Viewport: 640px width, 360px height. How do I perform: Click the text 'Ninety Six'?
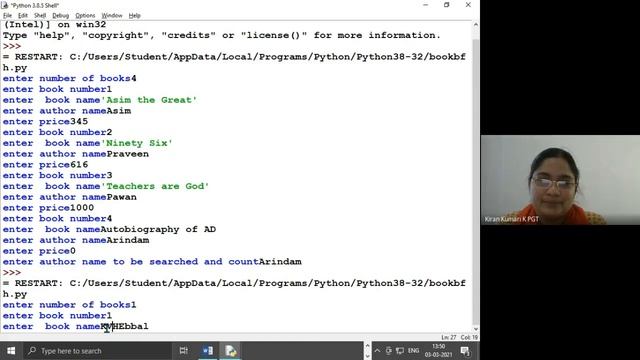click(x=137, y=143)
